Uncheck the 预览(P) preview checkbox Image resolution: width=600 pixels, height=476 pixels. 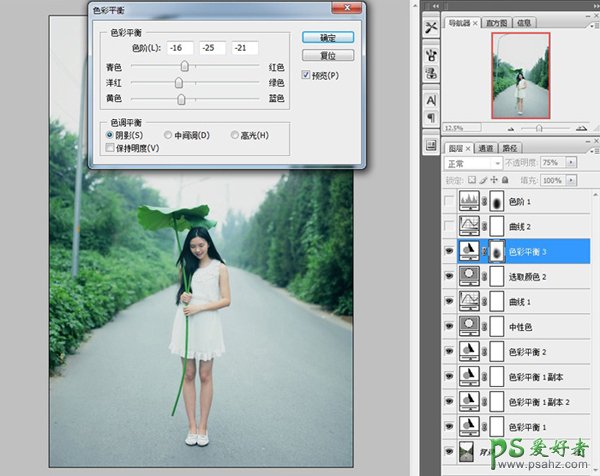(x=307, y=76)
